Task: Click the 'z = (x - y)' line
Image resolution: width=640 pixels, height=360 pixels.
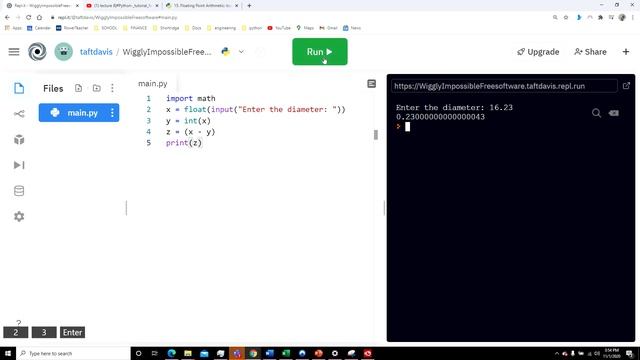Action: [191, 132]
